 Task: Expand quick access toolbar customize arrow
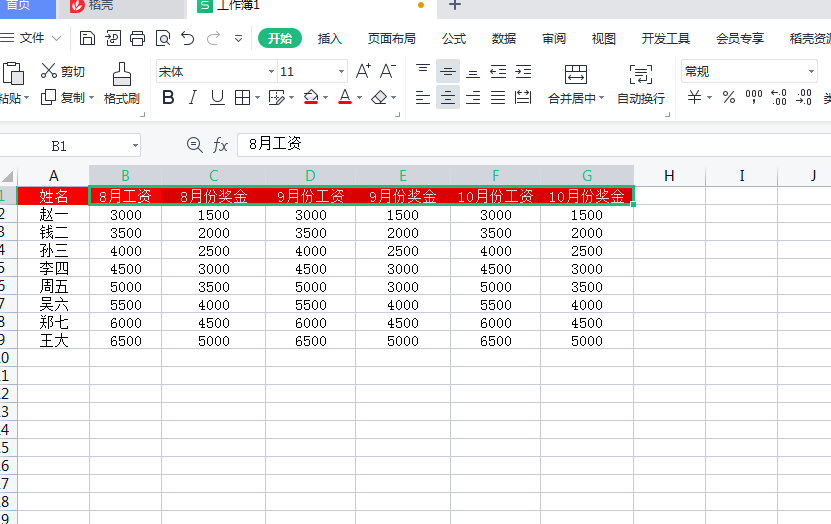point(238,38)
